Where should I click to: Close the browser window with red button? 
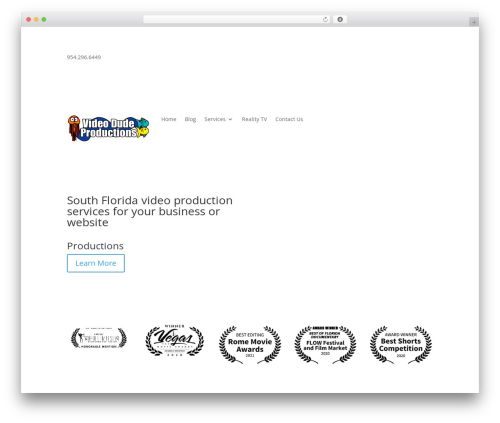point(29,19)
